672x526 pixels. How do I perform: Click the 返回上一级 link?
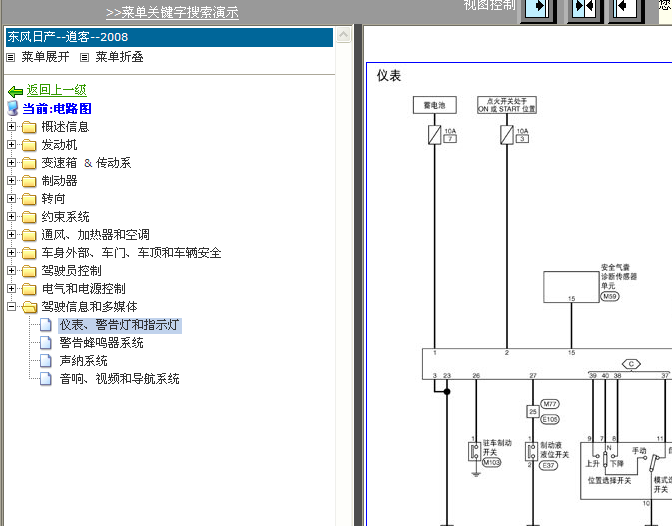coord(57,90)
